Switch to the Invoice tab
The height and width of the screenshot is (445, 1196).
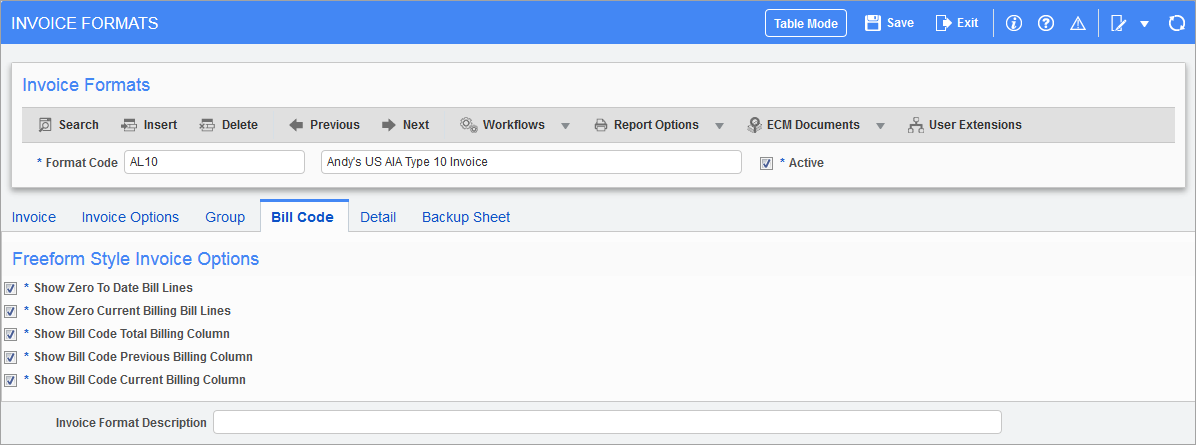pos(34,217)
